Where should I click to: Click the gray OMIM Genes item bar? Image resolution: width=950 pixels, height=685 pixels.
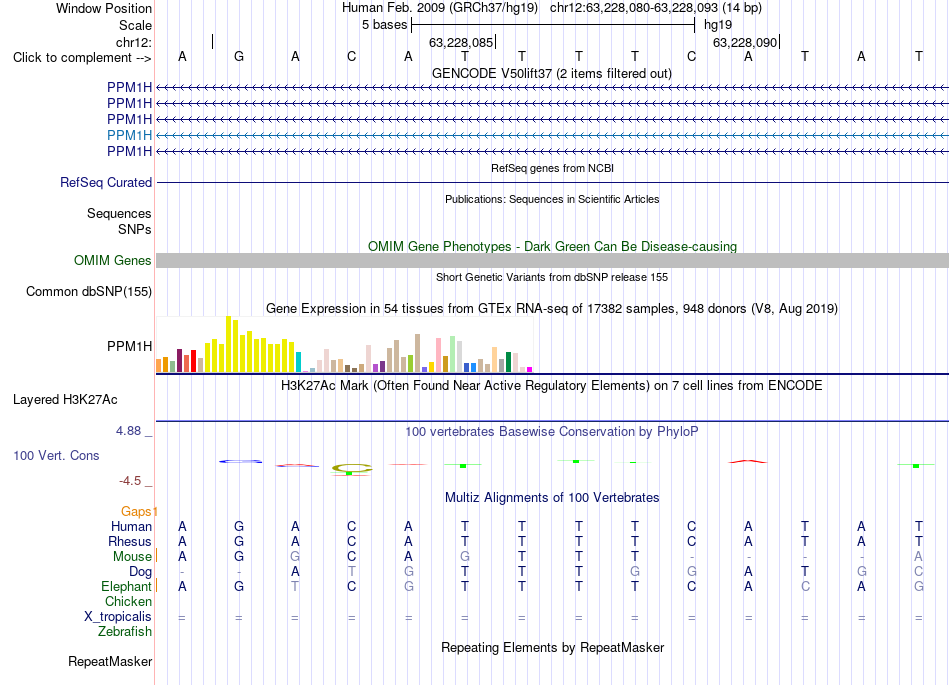click(552, 260)
